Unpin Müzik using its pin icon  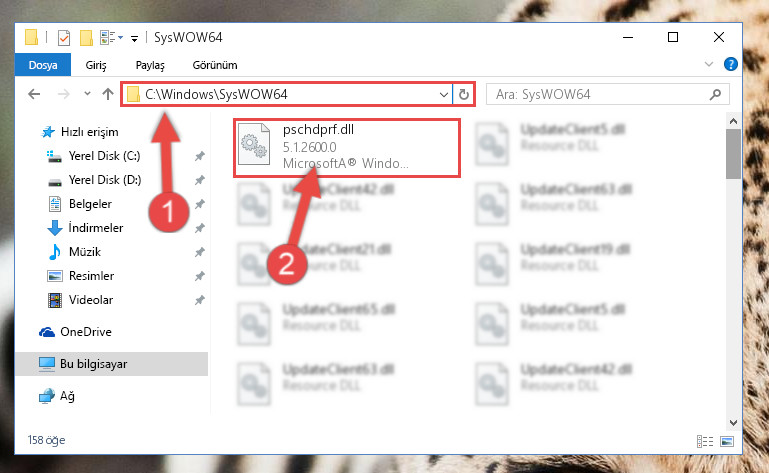pos(199,252)
